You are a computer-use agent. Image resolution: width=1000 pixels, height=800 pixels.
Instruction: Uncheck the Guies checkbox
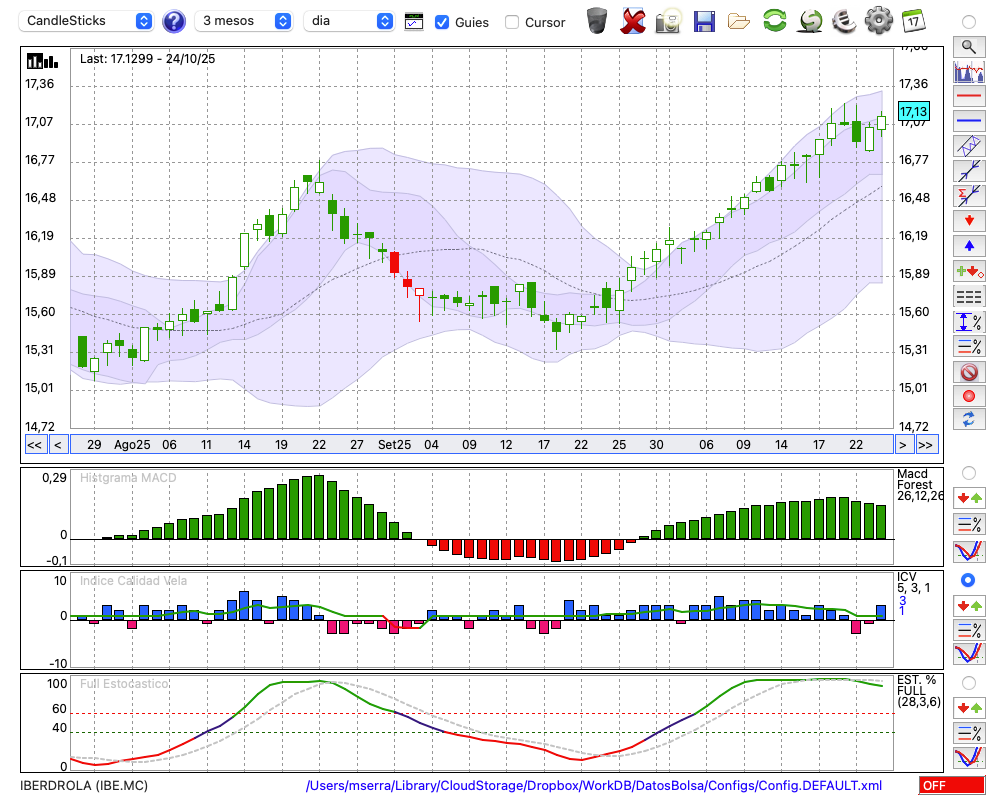pos(442,22)
